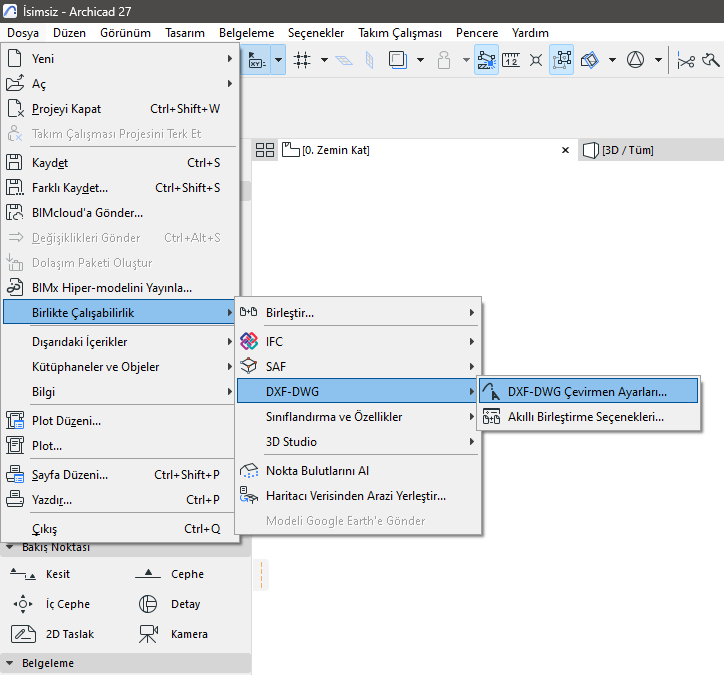
Task: Click the tab overview grid icon
Action: click(x=265, y=150)
